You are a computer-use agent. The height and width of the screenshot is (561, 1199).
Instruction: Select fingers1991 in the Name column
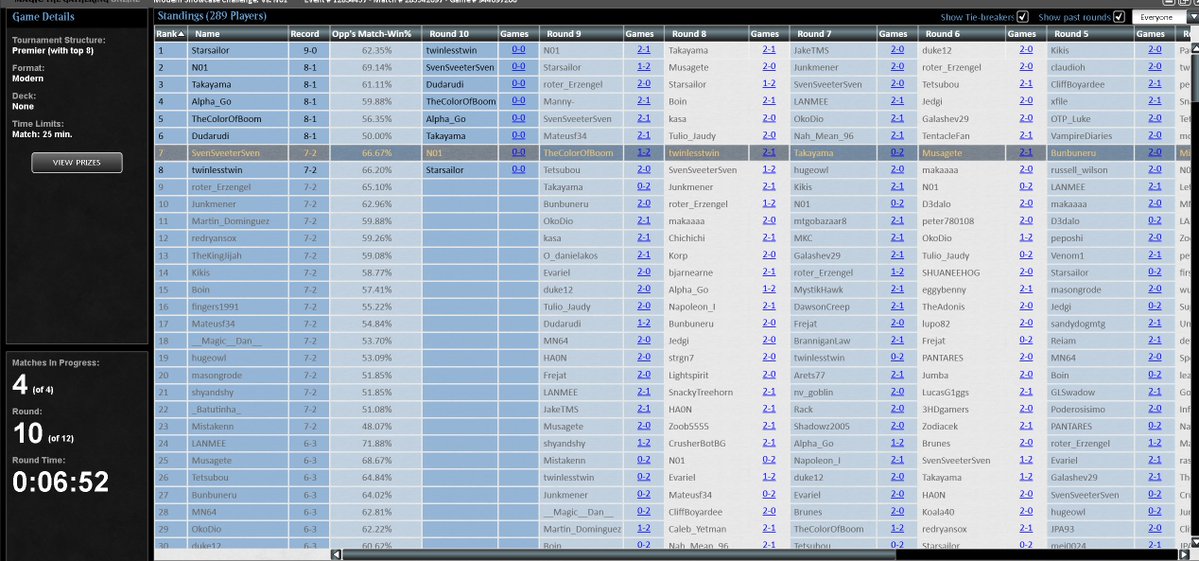tap(215, 306)
